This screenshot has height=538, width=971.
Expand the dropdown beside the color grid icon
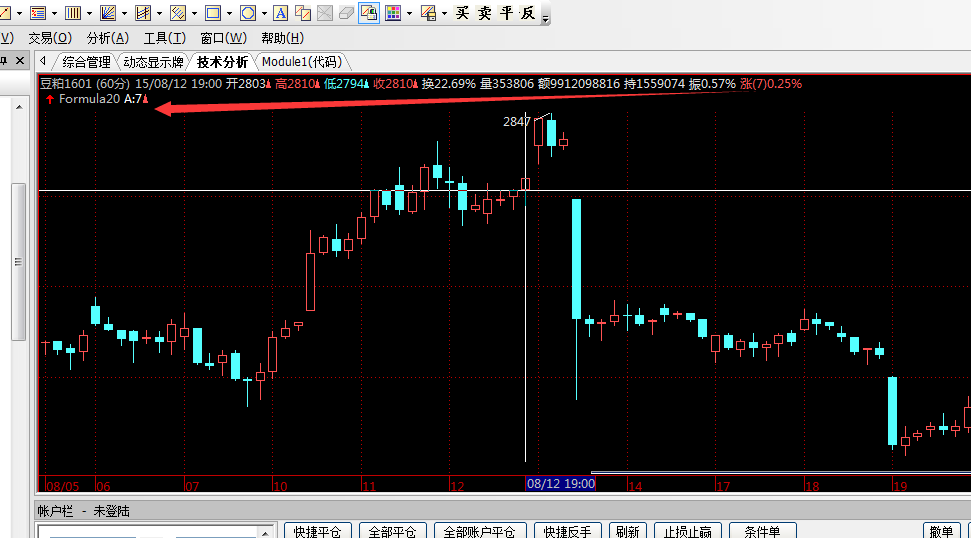tap(409, 14)
